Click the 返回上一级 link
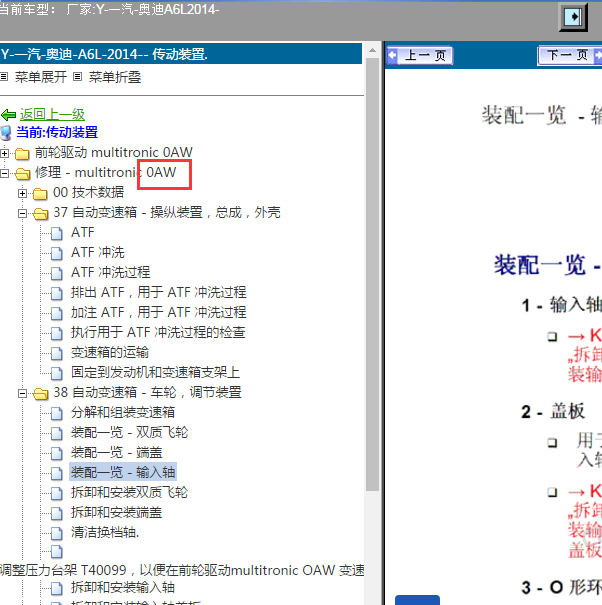 click(x=52, y=114)
